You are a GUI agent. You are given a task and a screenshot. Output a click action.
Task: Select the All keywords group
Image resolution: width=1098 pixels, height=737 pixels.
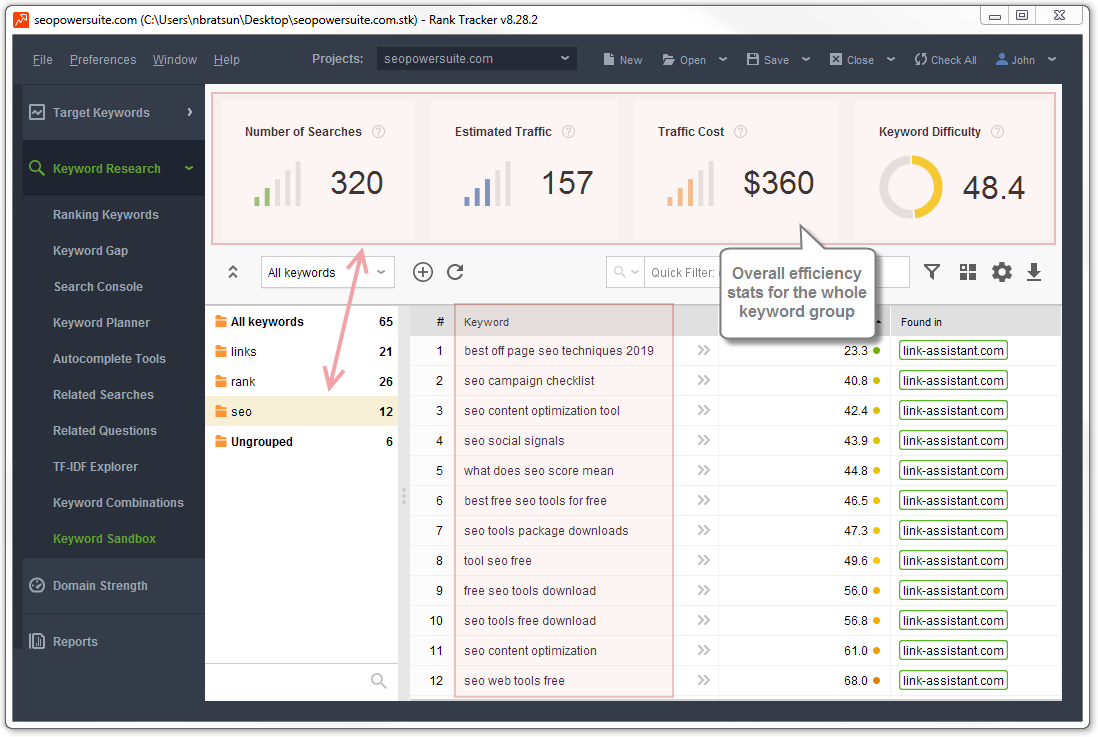pos(303,322)
